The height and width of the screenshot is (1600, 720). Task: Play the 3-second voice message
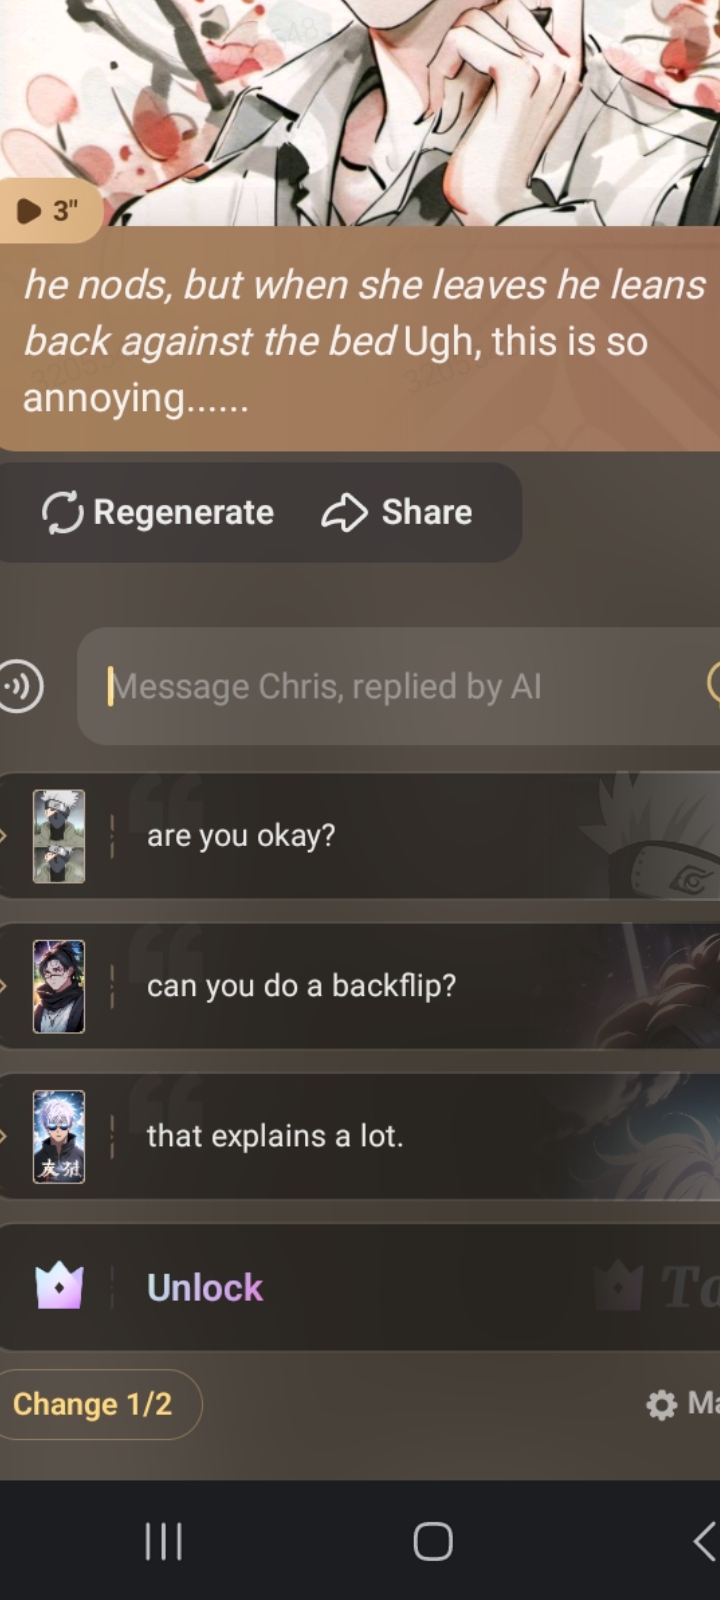(47, 210)
